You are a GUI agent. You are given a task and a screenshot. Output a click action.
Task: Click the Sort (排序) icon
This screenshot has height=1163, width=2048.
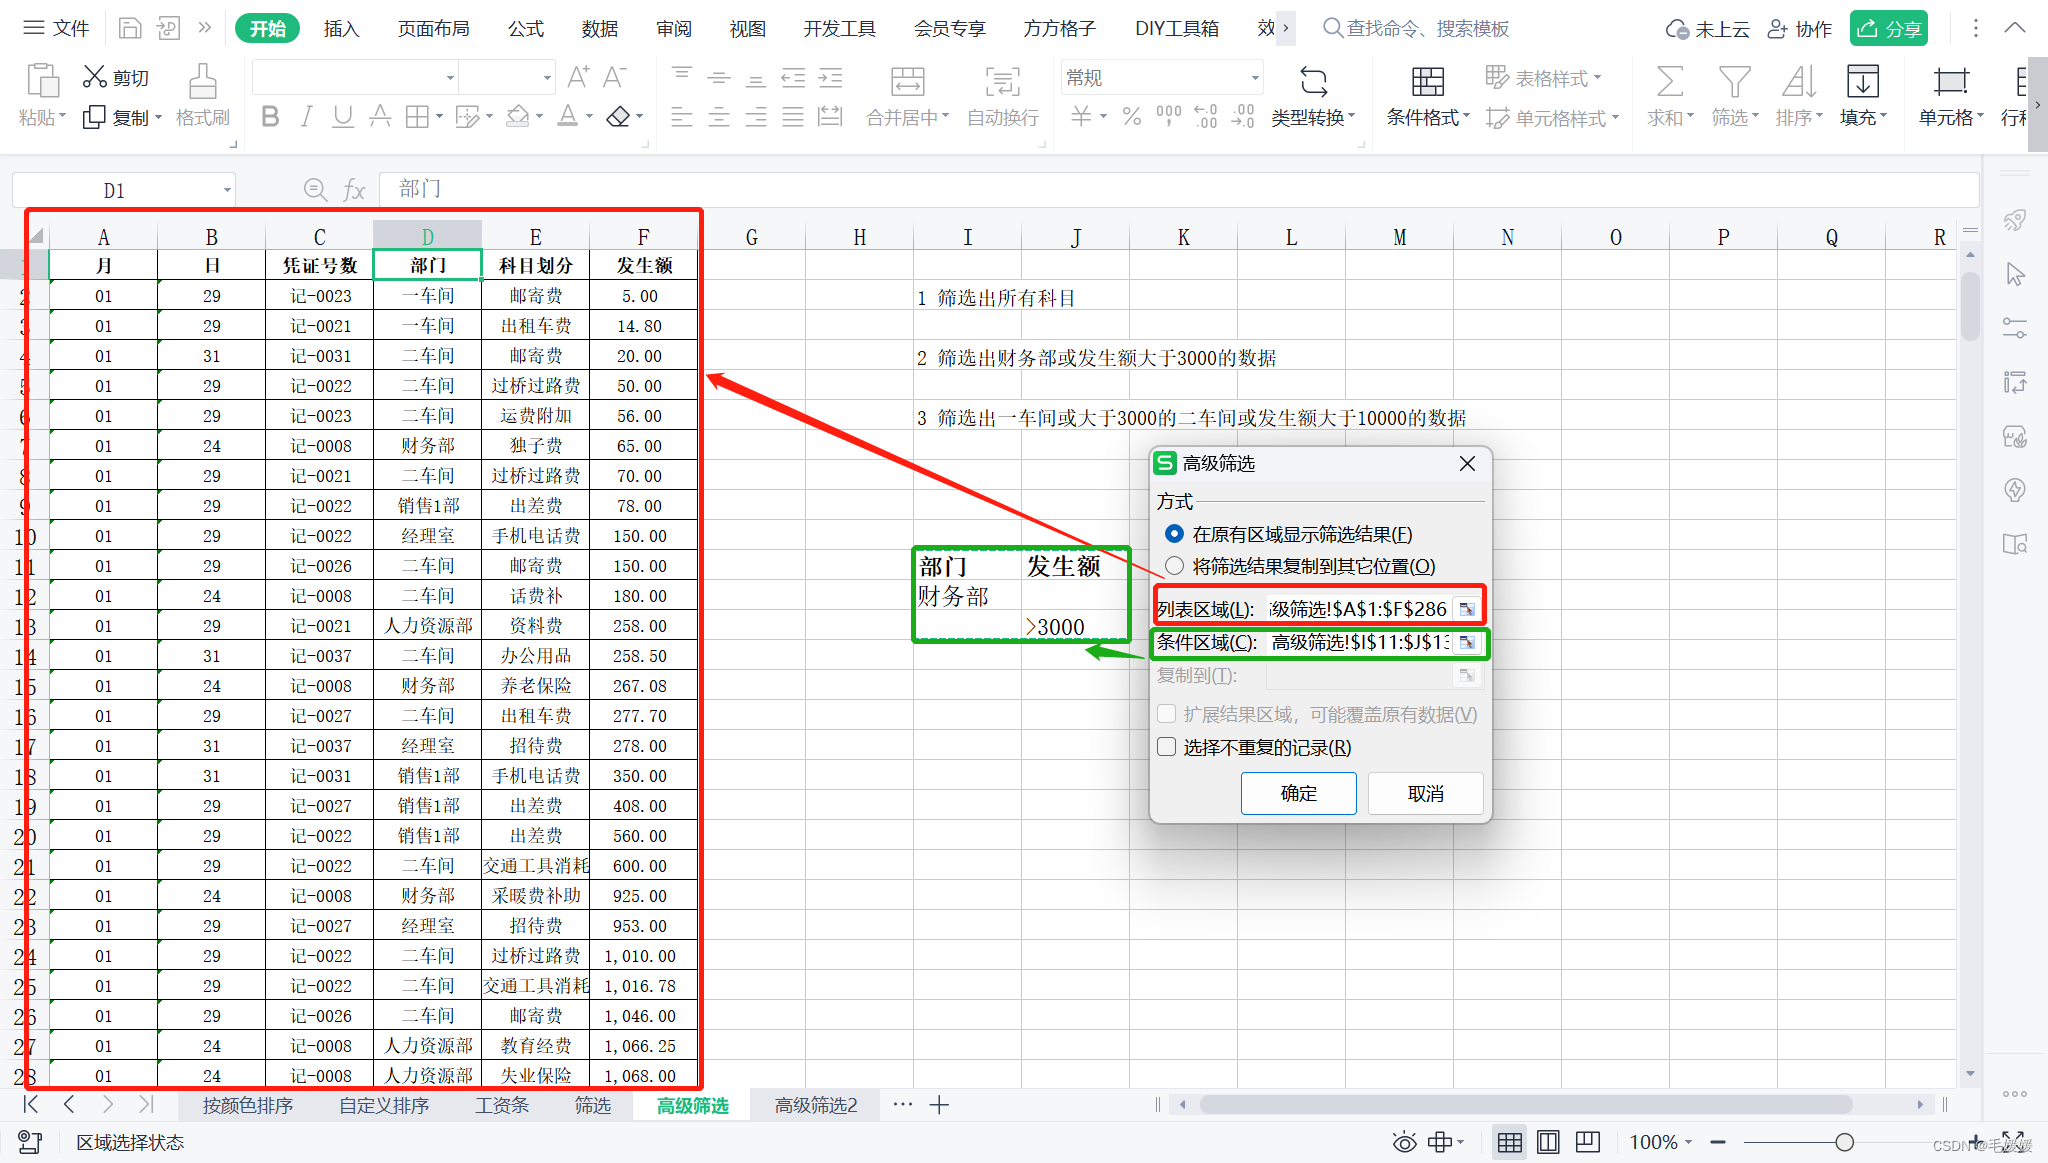[x=1798, y=82]
